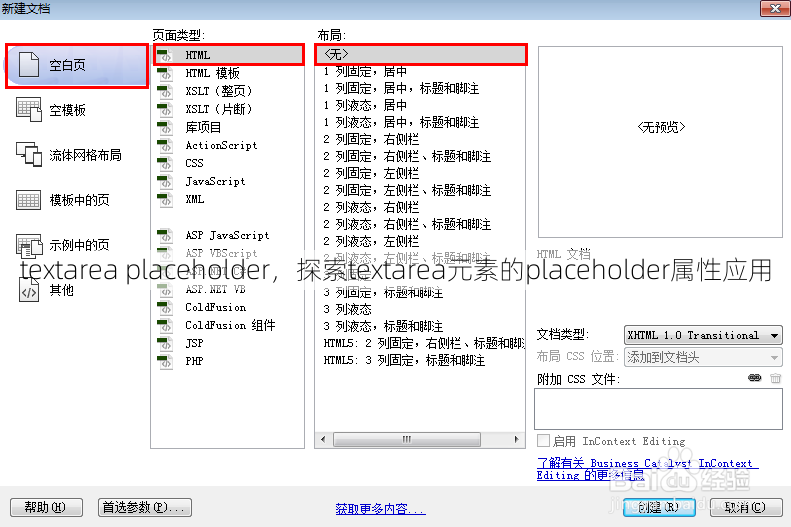Viewport: 791px width, 527px height.
Task: Select layout 2 列固定，左侧栏
Action: [x=371, y=173]
